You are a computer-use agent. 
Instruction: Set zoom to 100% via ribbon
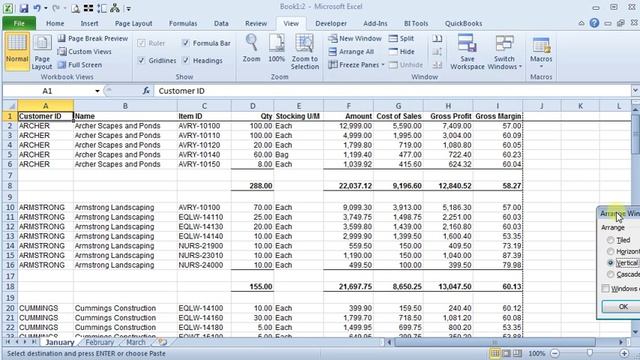(x=276, y=48)
